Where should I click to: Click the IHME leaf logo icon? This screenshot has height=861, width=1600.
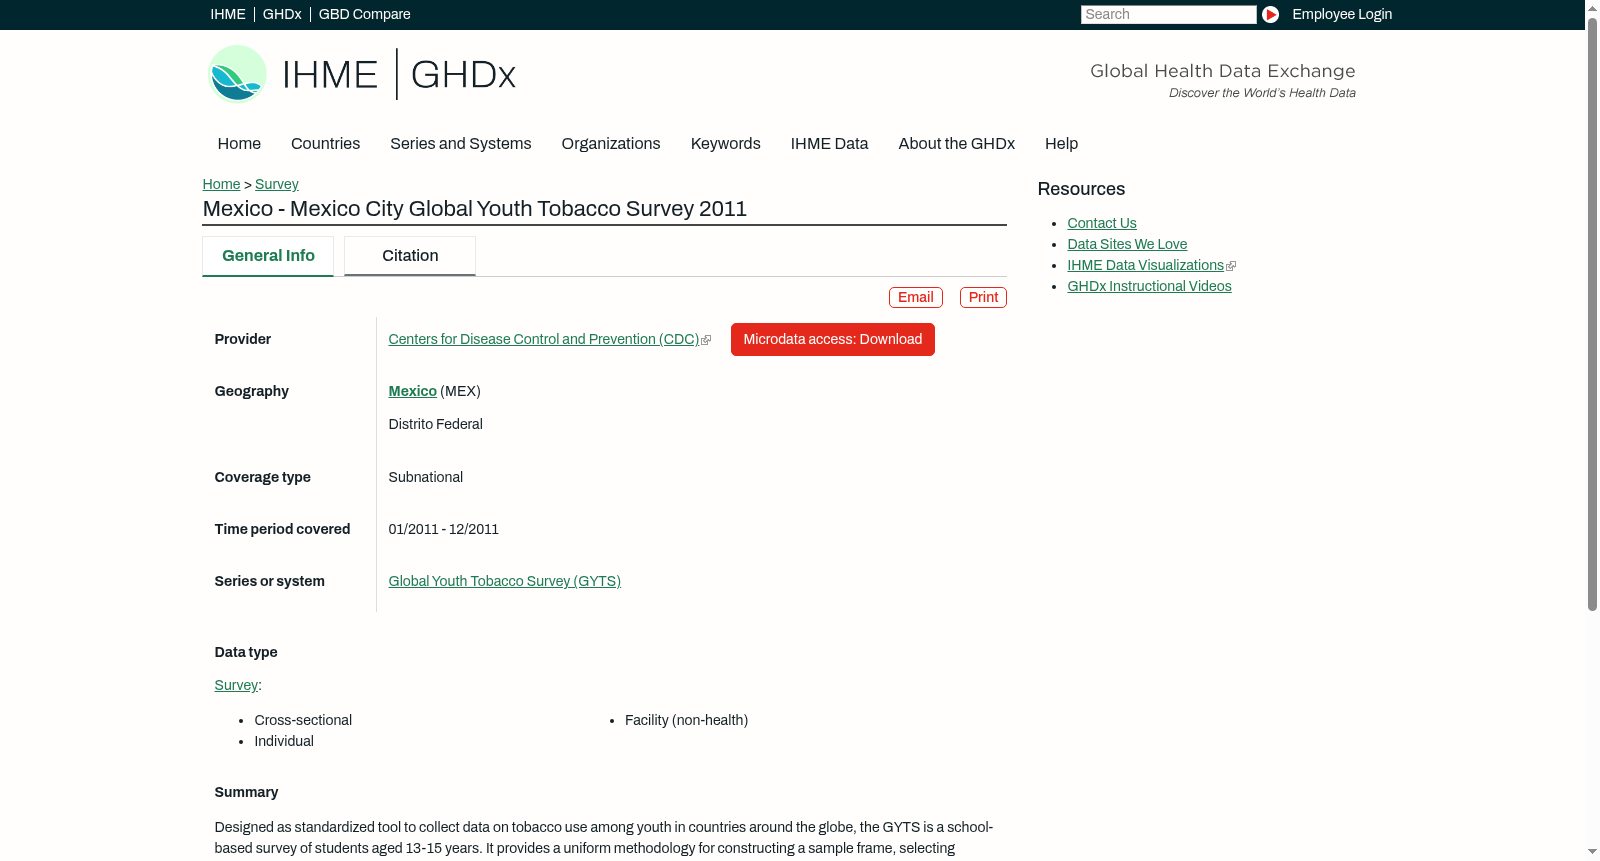tap(237, 74)
